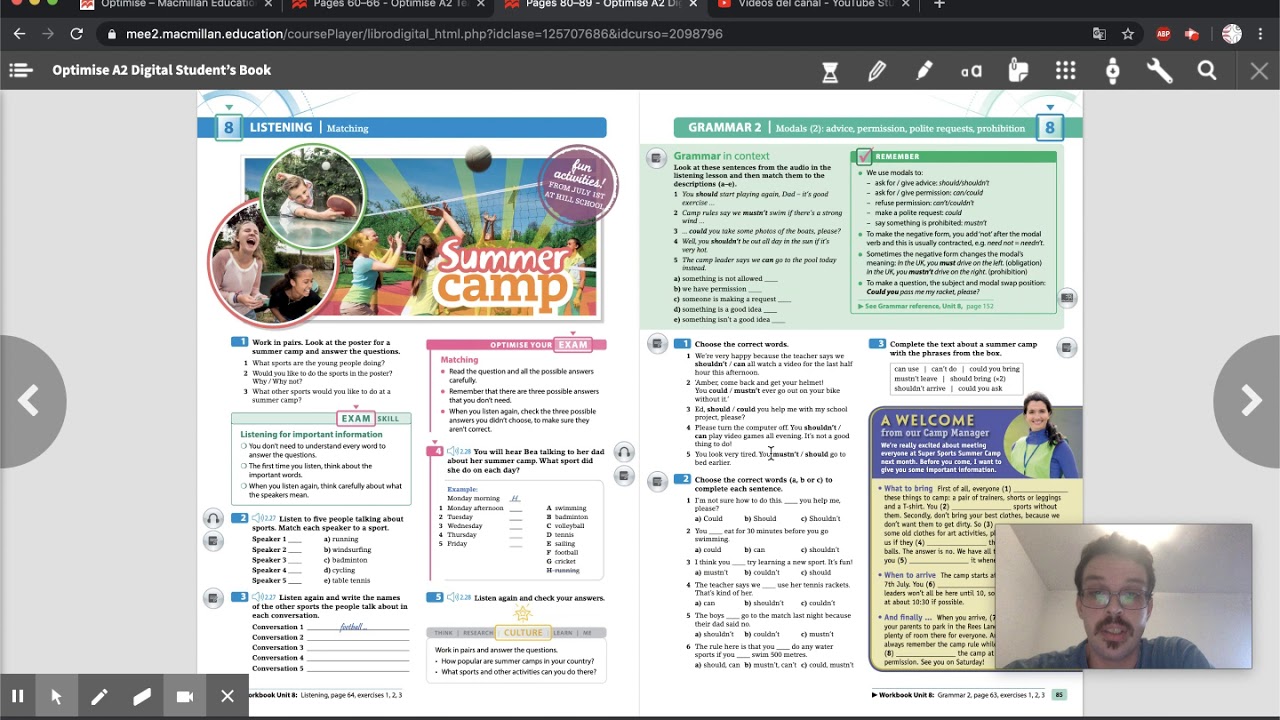Open See Grammar reference, Unit 8, page 152 link
1280x720 pixels.
tap(925, 306)
